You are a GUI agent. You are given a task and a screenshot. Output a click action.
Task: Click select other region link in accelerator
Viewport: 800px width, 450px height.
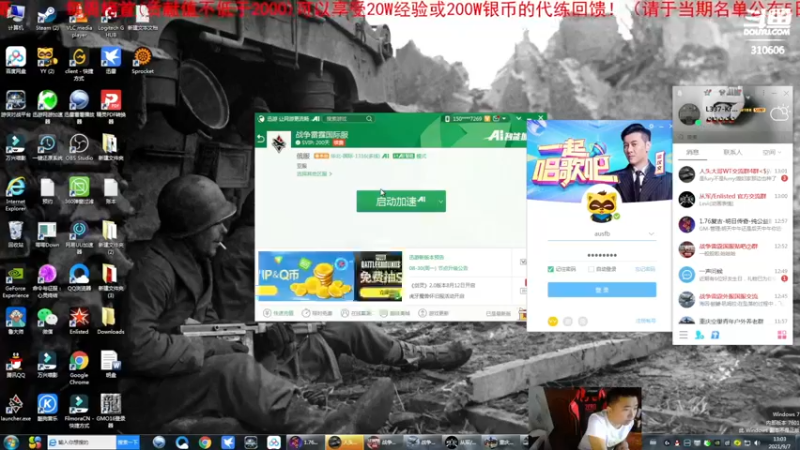(x=314, y=174)
